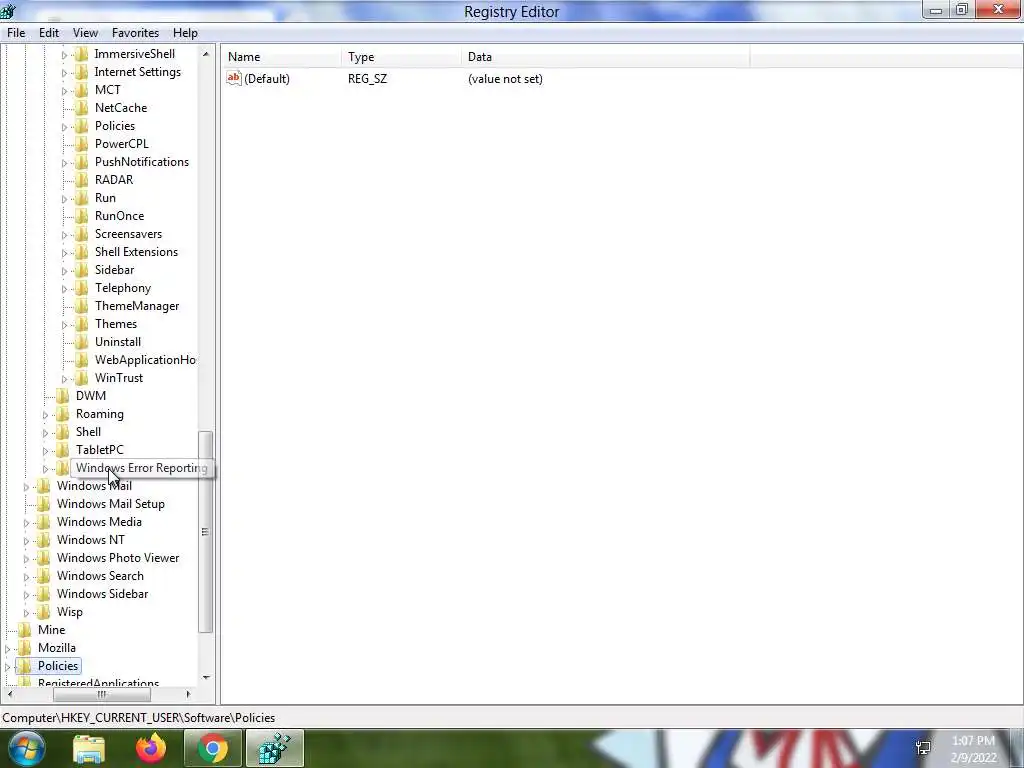Click the network tray icon
Viewport: 1024px width, 768px height.
(x=923, y=748)
